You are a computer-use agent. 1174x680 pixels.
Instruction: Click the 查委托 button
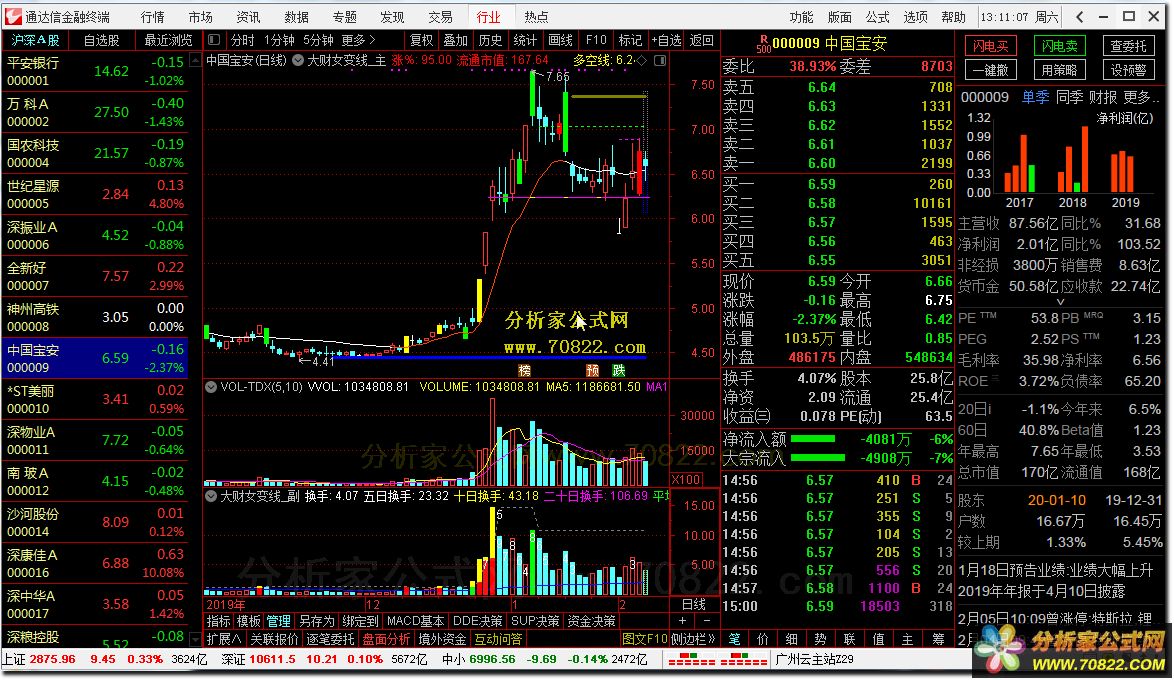click(1128, 46)
